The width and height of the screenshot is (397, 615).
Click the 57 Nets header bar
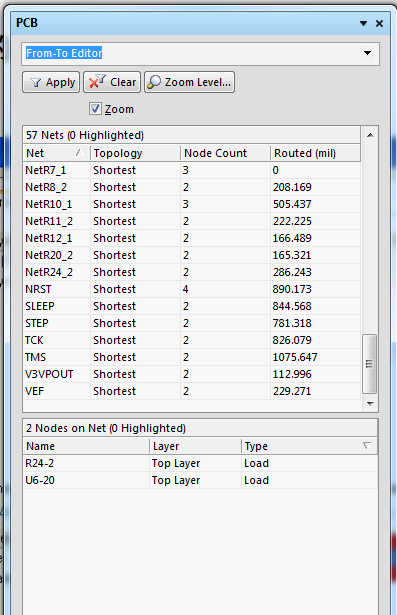click(191, 135)
